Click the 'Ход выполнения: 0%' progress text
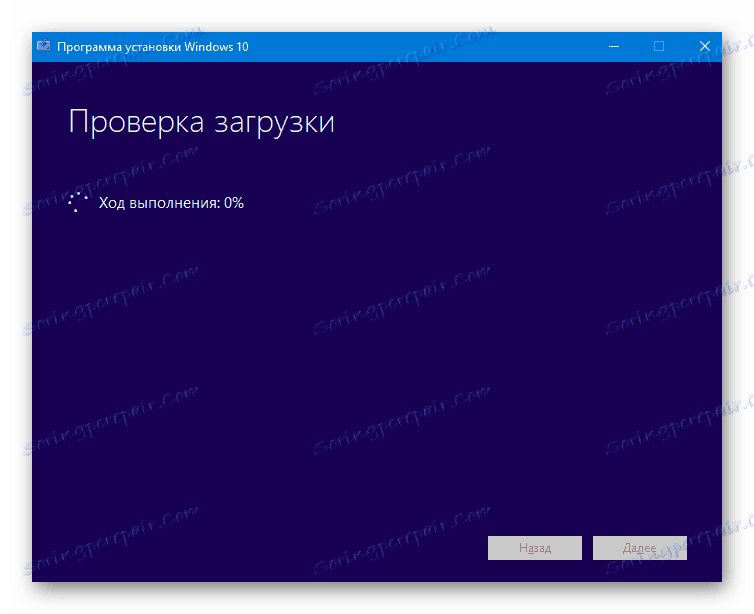This screenshot has height=614, width=754. [x=171, y=203]
